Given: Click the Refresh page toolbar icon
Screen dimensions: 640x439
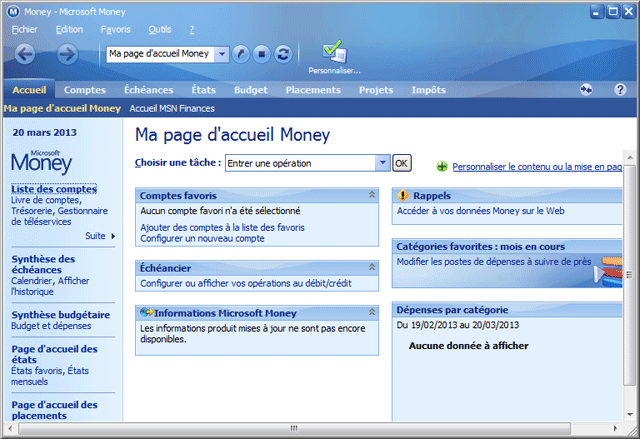Looking at the screenshot, I should coord(283,54).
